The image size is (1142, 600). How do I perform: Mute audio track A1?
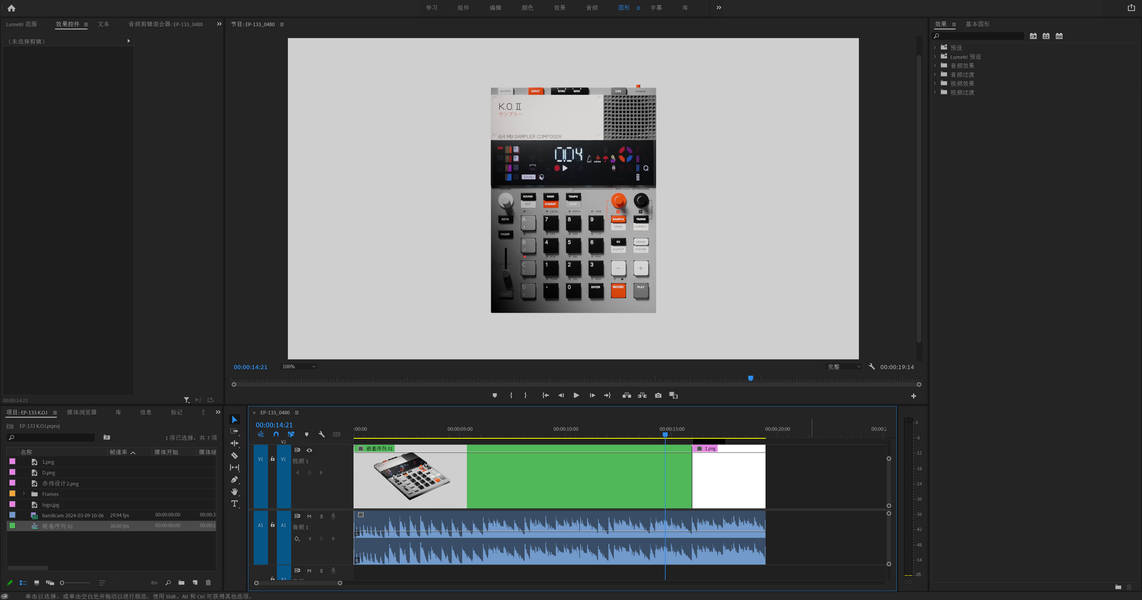(310, 516)
